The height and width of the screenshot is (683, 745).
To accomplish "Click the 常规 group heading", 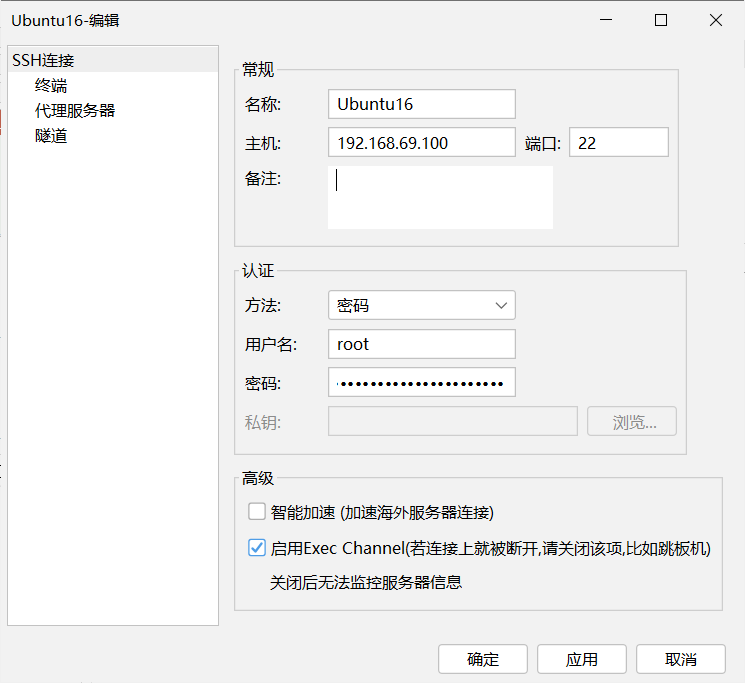I will pos(258,70).
